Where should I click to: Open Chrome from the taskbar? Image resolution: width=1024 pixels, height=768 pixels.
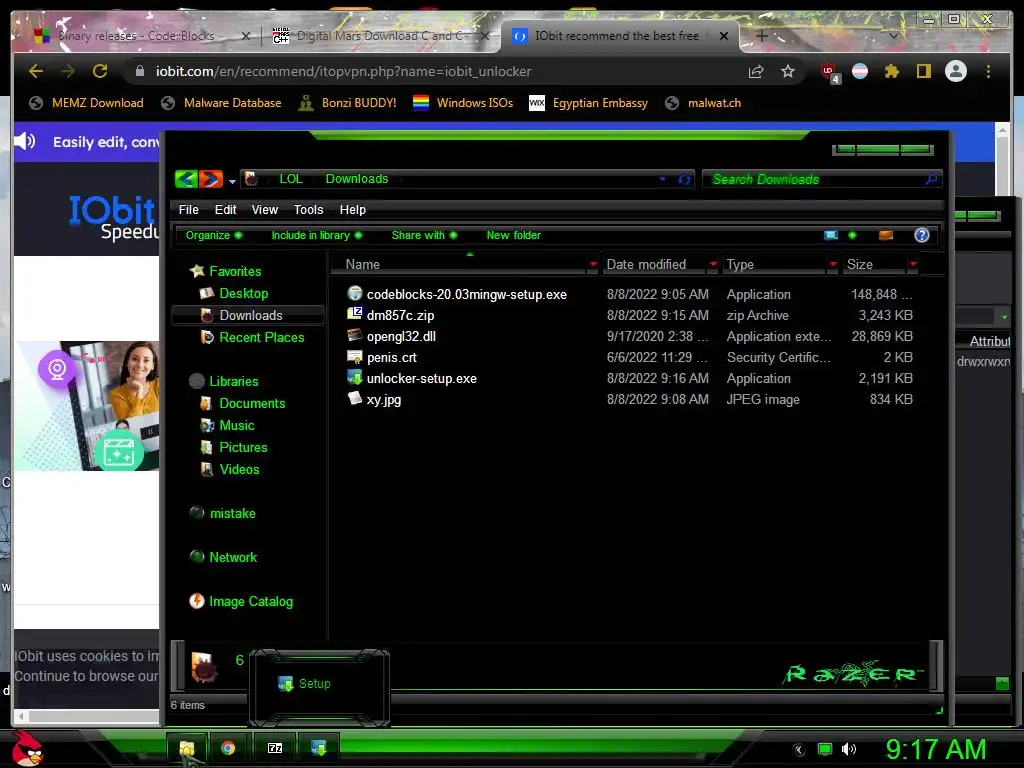pyautogui.click(x=228, y=748)
